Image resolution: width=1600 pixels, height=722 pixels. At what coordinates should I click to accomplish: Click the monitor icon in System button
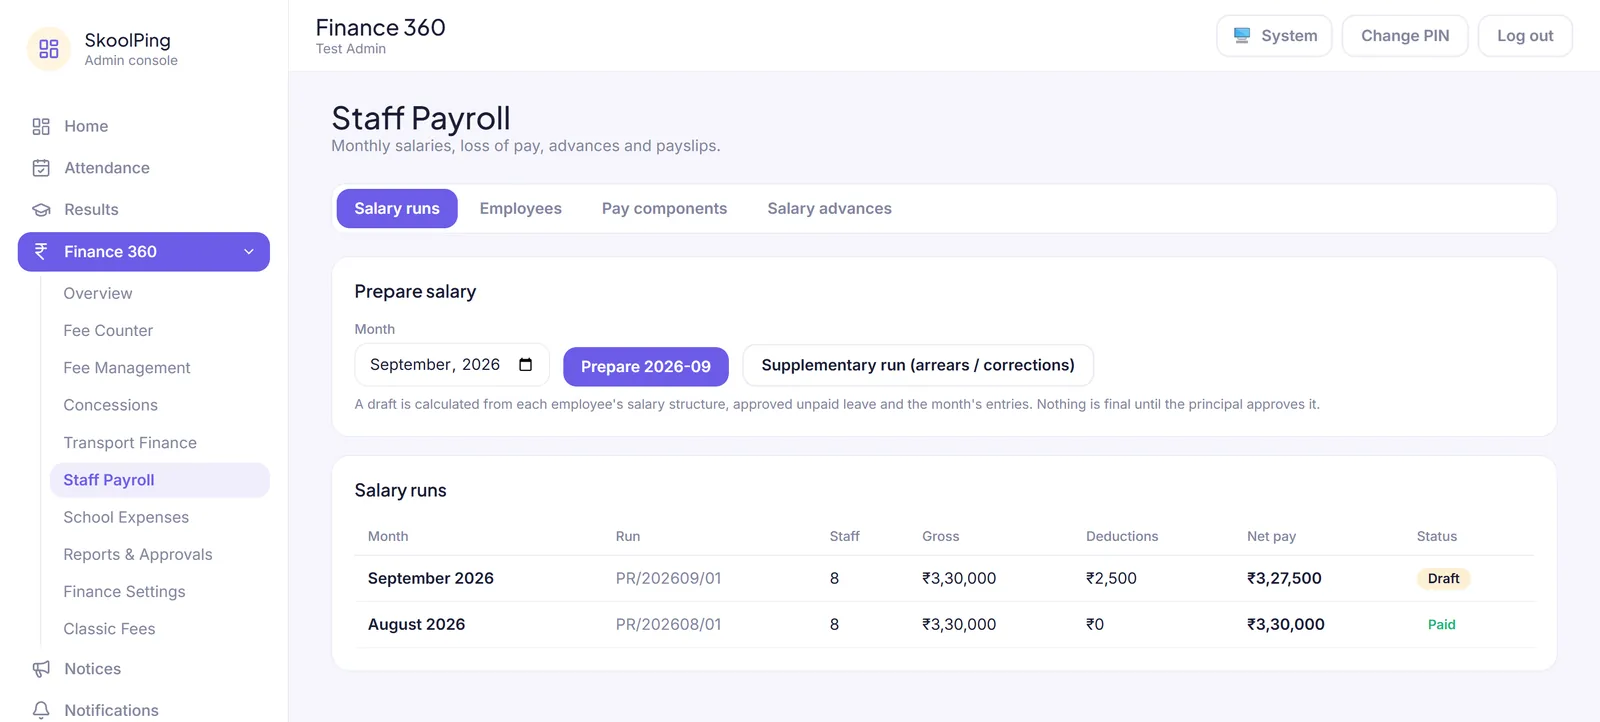[1242, 36]
